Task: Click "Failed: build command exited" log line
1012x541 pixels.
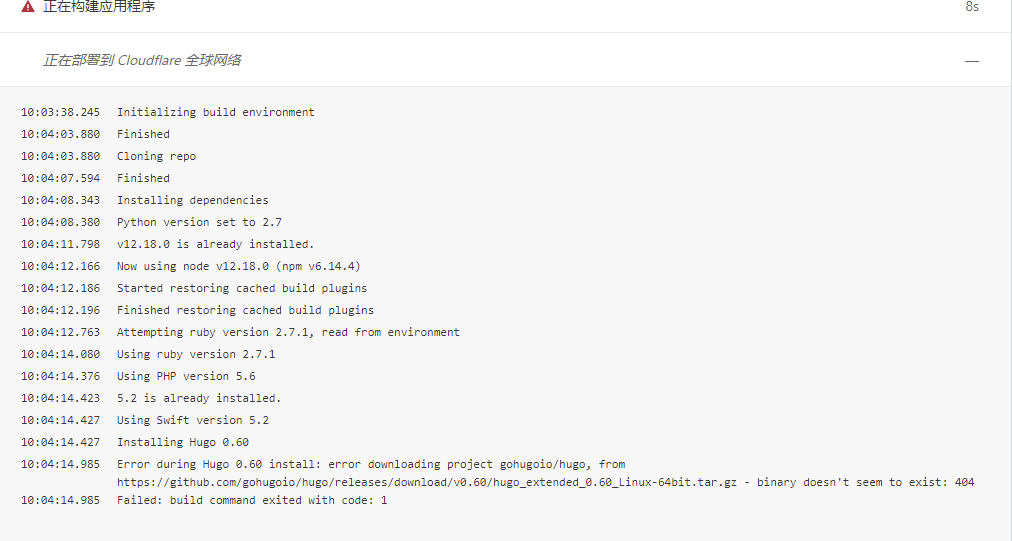Action: pyautogui.click(x=251, y=500)
